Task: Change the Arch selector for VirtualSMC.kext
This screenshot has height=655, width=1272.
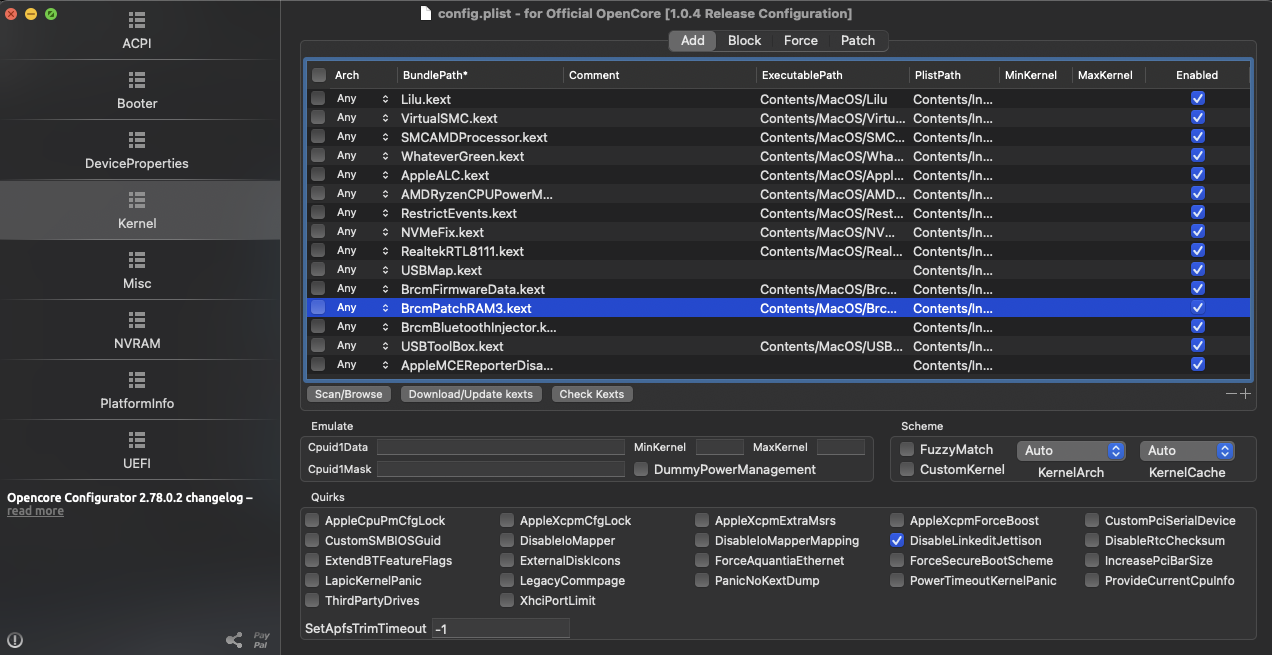Action: 385,118
